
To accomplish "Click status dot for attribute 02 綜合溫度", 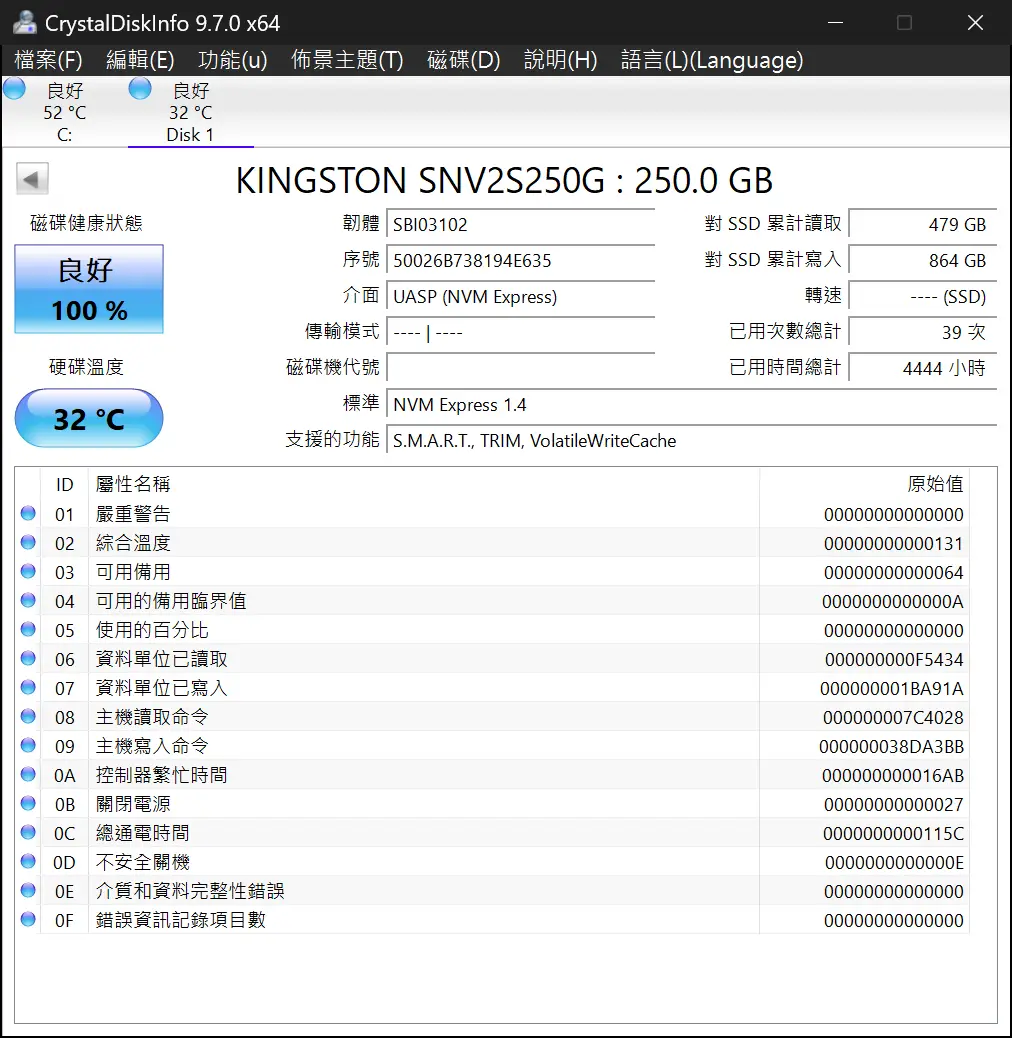I will coord(28,542).
